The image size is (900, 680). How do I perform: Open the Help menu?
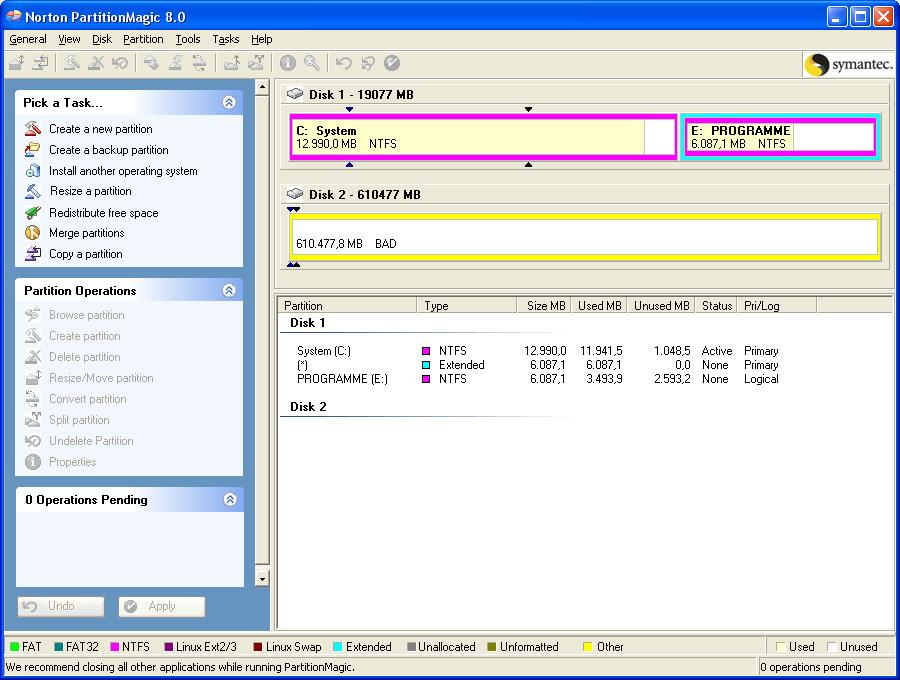coord(261,39)
